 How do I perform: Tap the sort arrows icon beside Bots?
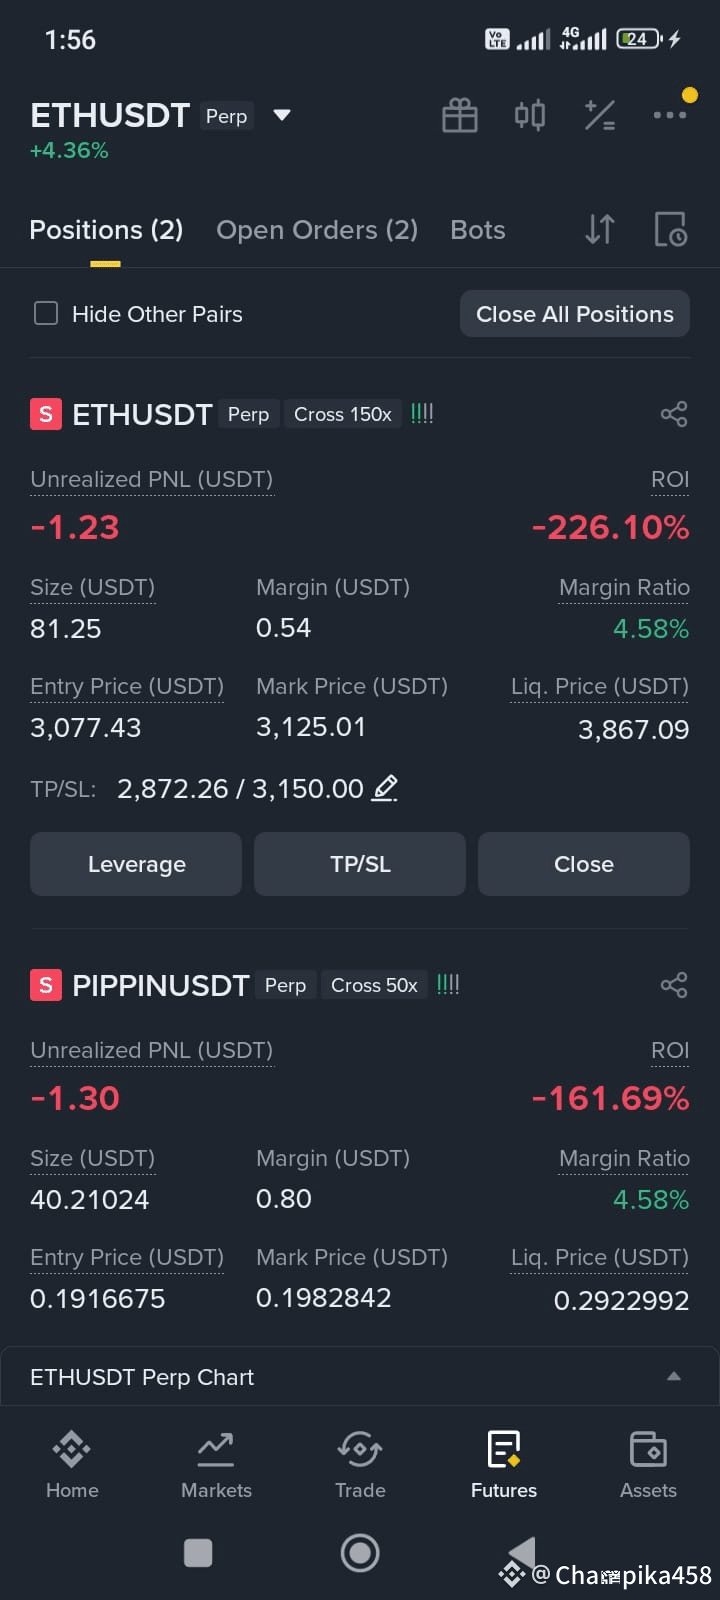[600, 229]
